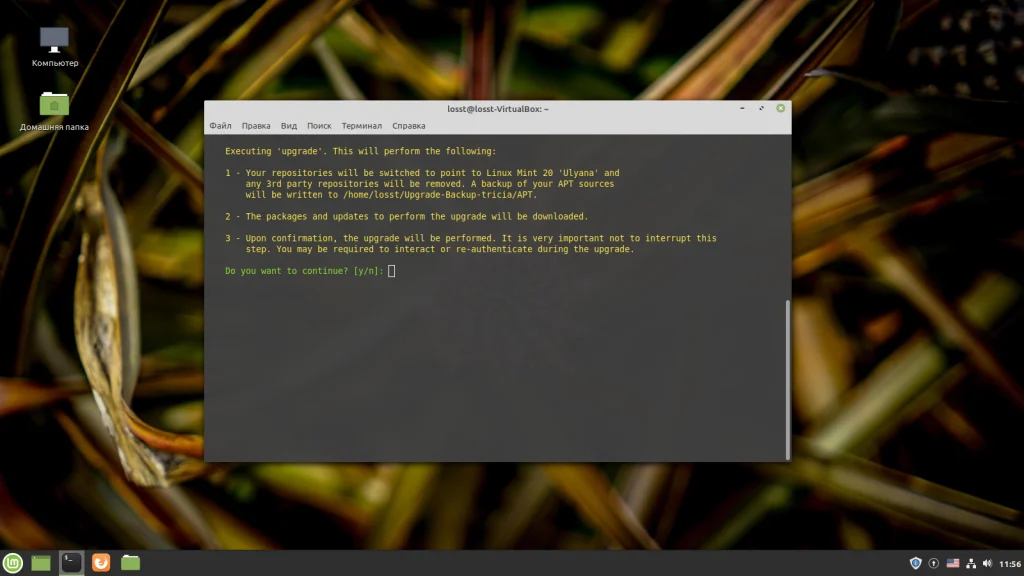1024x576 pixels.
Task: Click the cursor after the continue prompt
Action: coord(391,270)
